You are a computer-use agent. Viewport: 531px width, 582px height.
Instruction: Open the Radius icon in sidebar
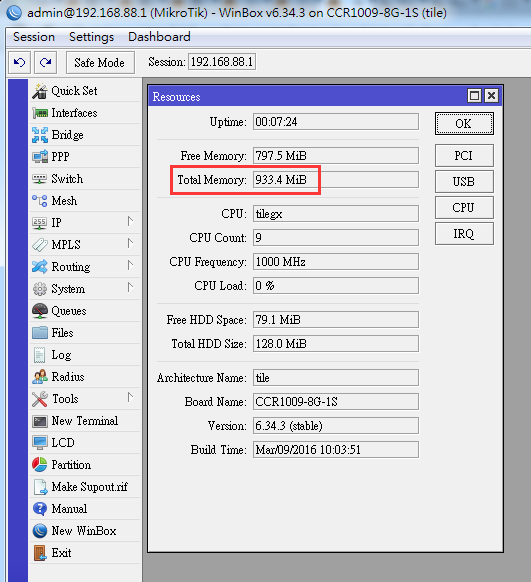click(x=40, y=377)
